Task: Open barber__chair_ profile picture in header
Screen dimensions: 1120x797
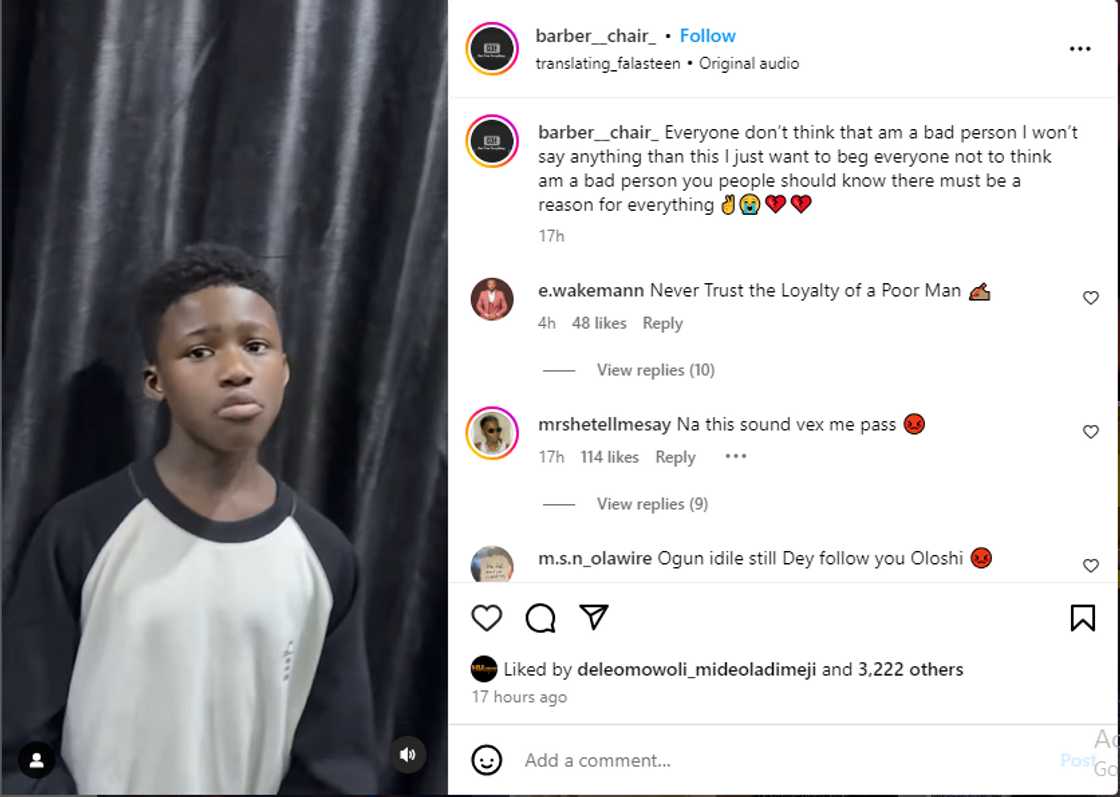Action: pos(492,49)
